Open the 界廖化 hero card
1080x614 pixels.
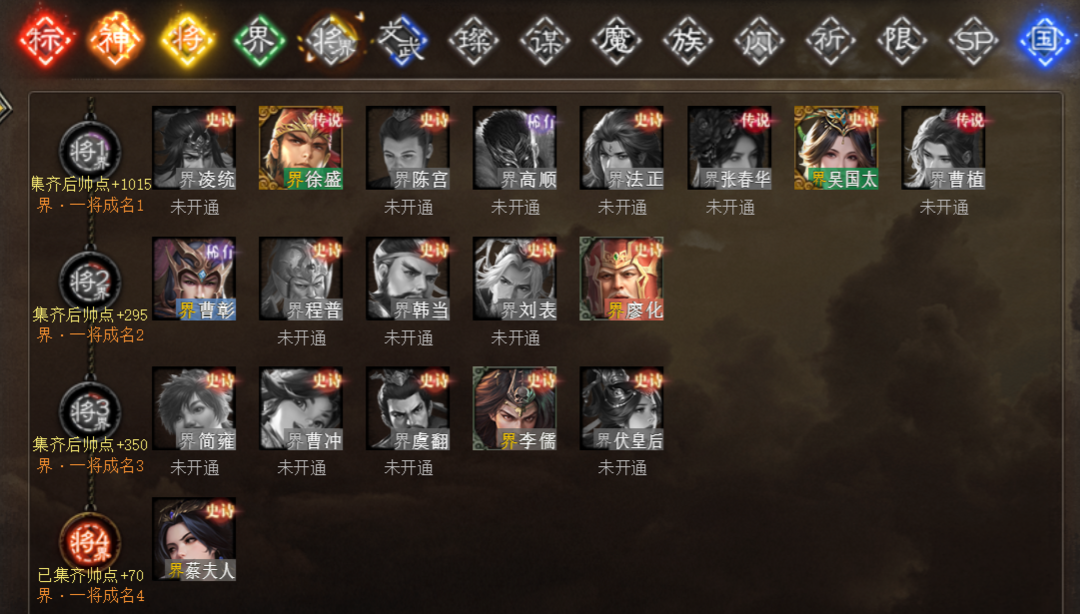(622, 278)
